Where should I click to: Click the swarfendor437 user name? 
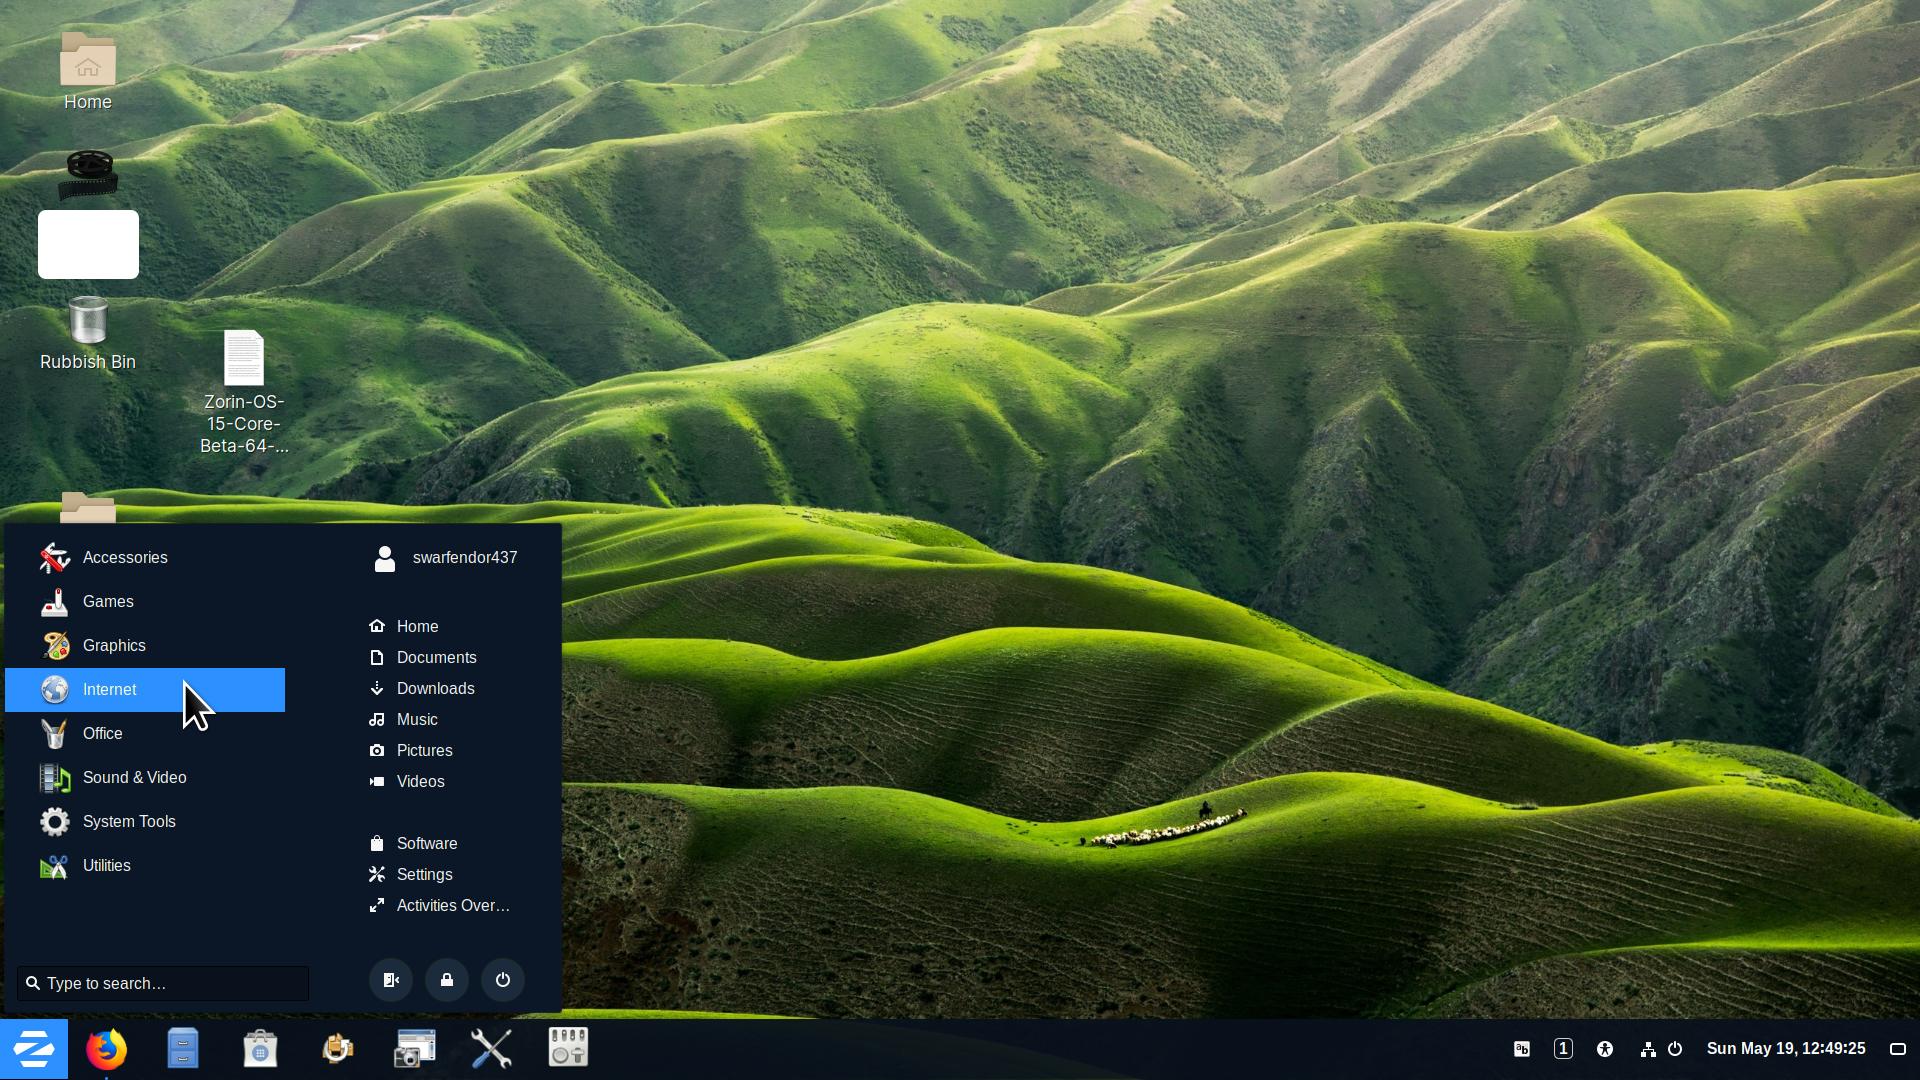[x=464, y=558]
